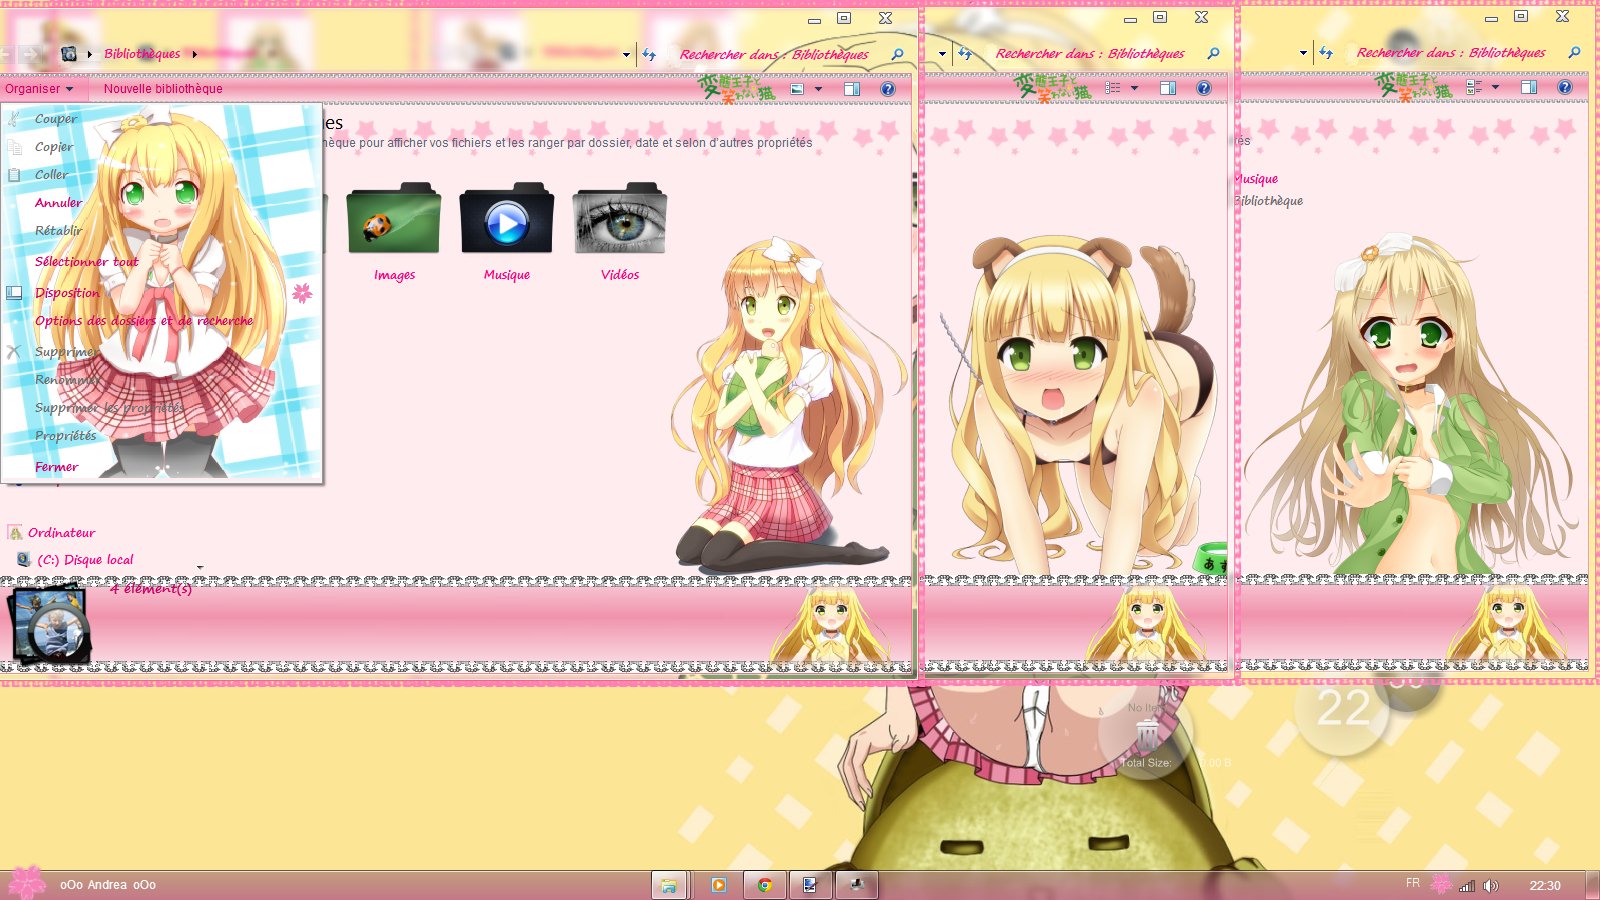Open view options dropdown in left window
Viewport: 1600px width, 900px height.
[819, 89]
